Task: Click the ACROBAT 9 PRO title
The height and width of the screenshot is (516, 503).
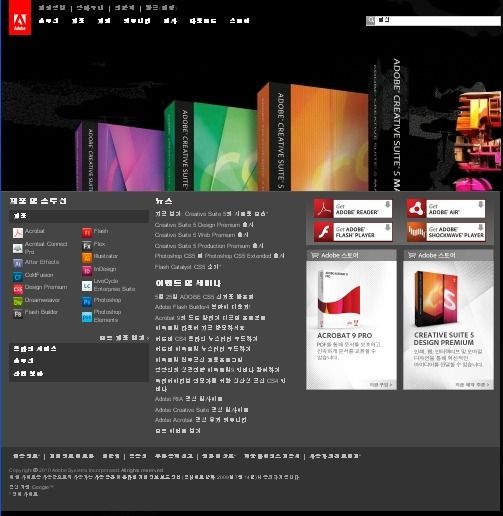Action: [345, 335]
